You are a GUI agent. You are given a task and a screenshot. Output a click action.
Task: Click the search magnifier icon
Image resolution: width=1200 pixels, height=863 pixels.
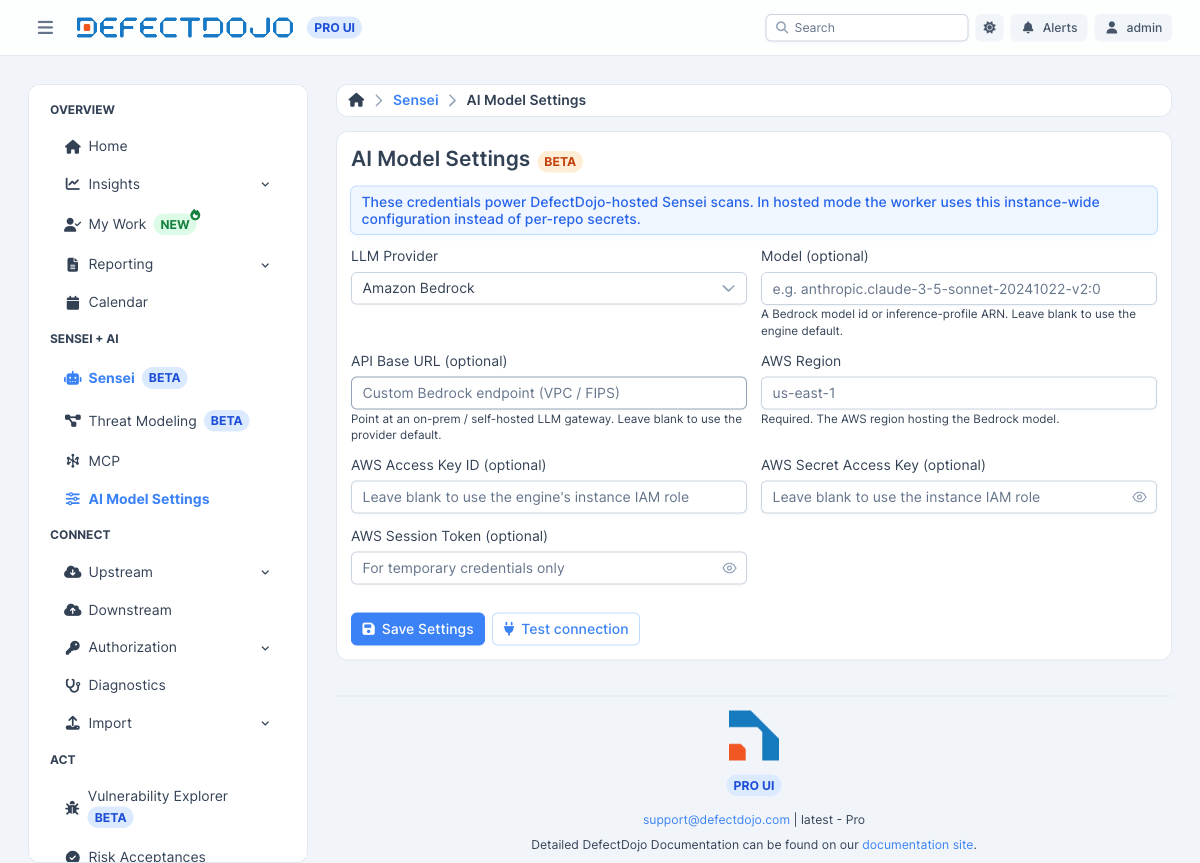point(781,28)
